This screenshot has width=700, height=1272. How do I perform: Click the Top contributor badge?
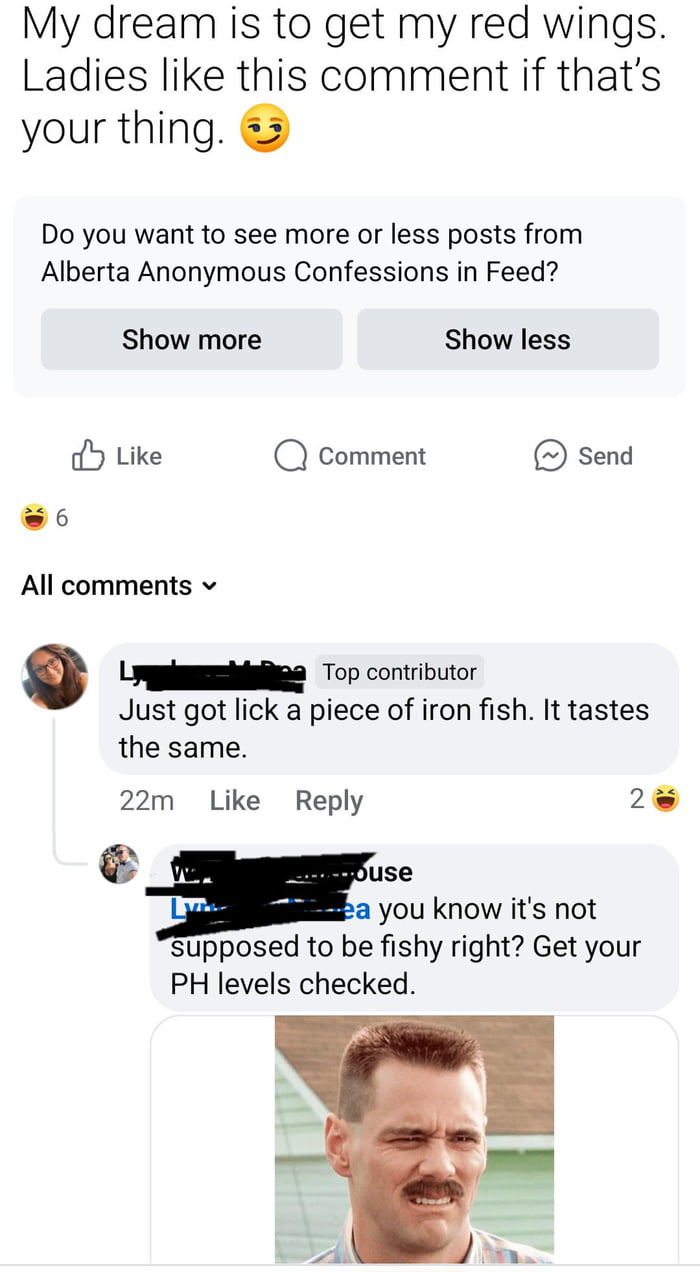point(398,671)
